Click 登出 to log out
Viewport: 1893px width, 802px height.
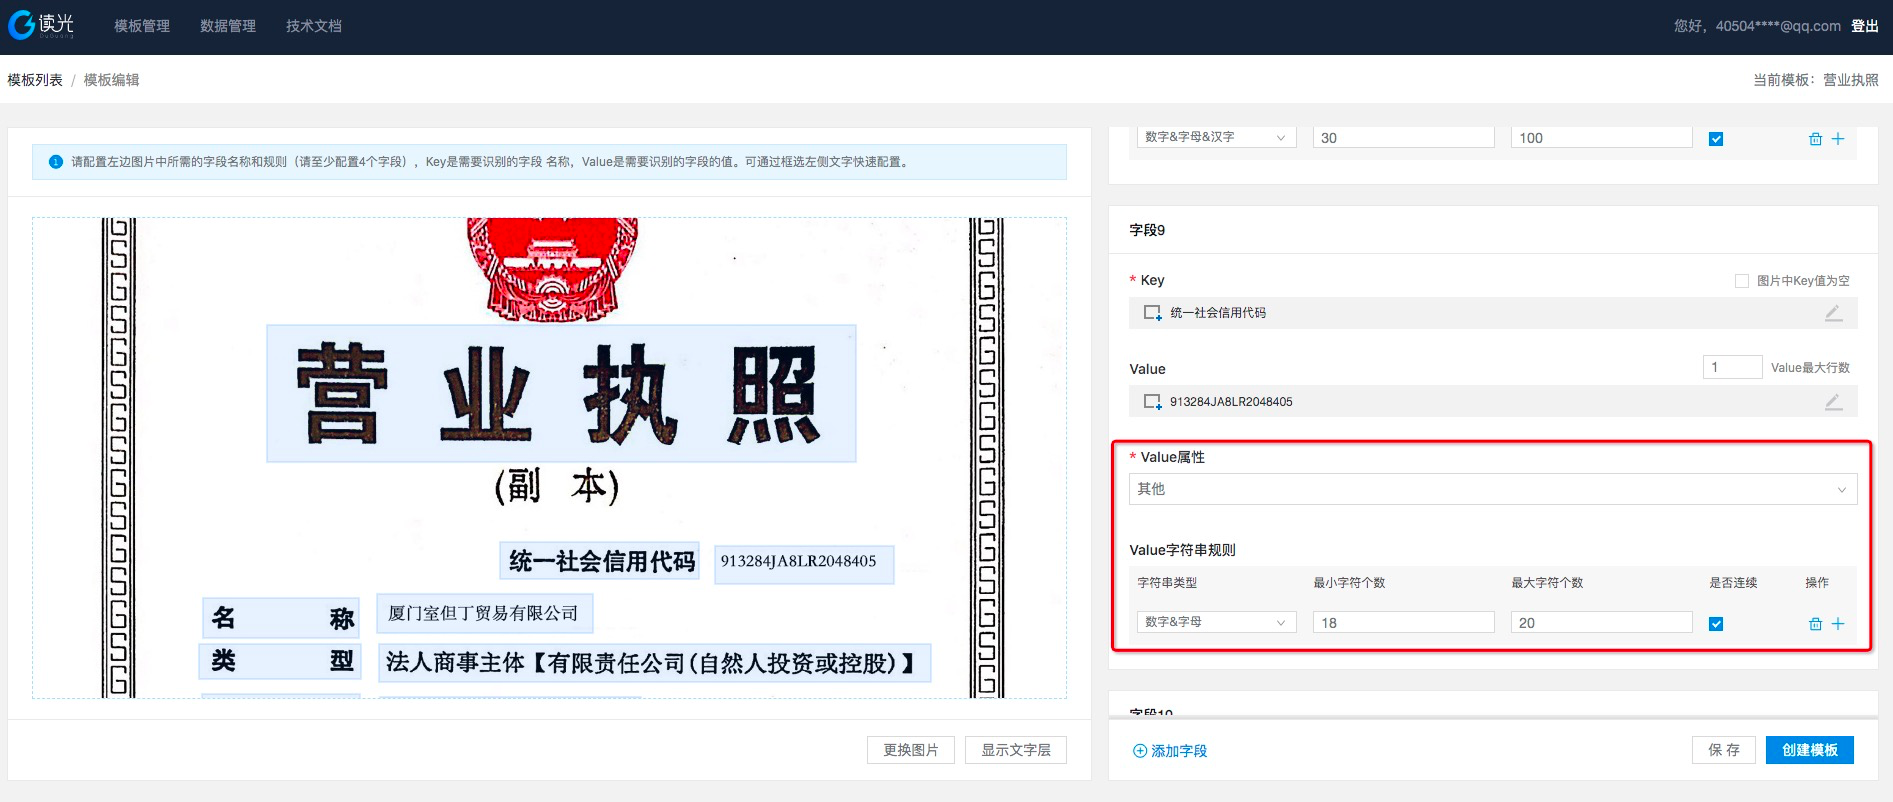point(1864,26)
